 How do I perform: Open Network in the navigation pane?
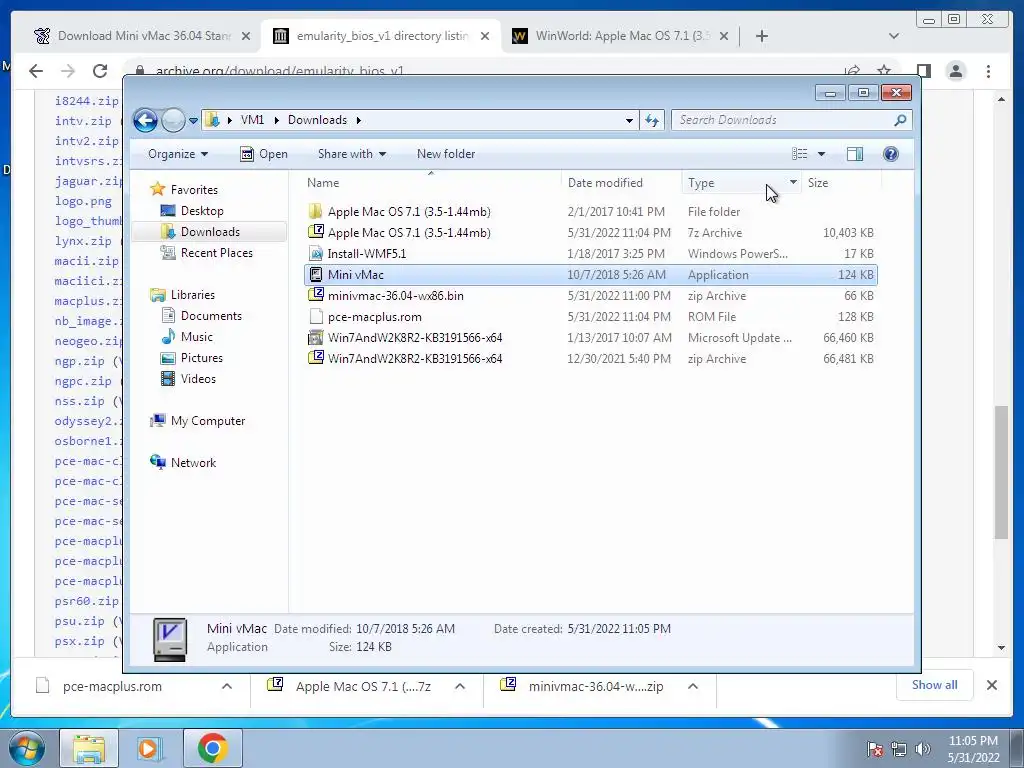(x=193, y=463)
